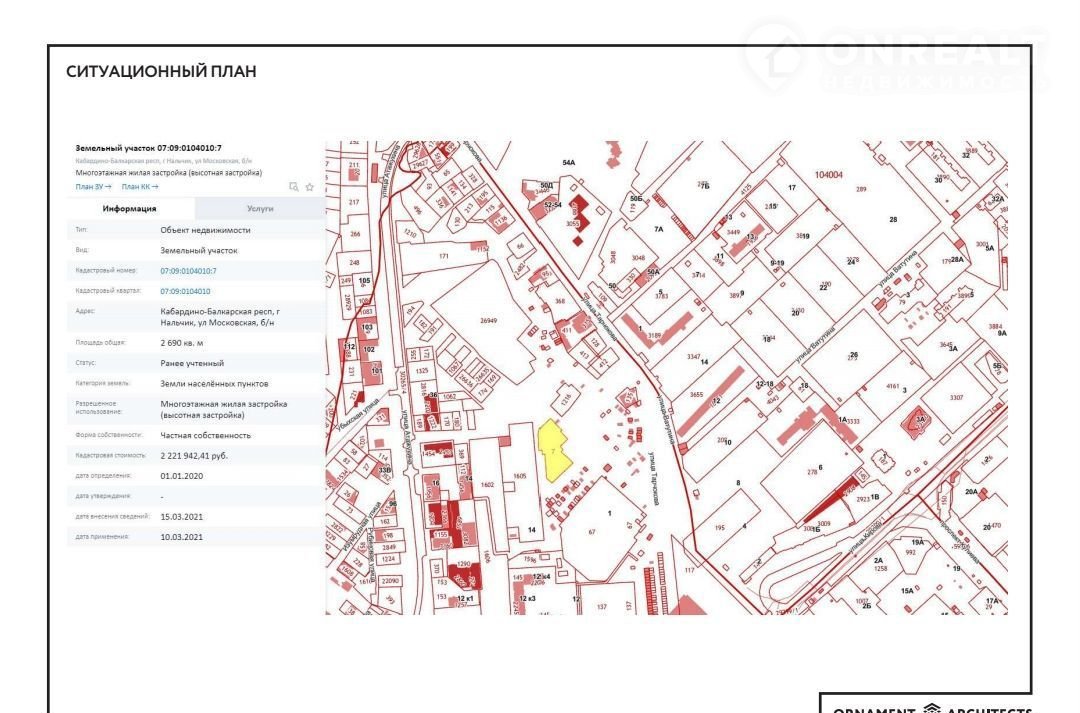The width and height of the screenshot is (1080, 713).
Task: Select the yellow highlighted parcel 7
Action: 552,450
